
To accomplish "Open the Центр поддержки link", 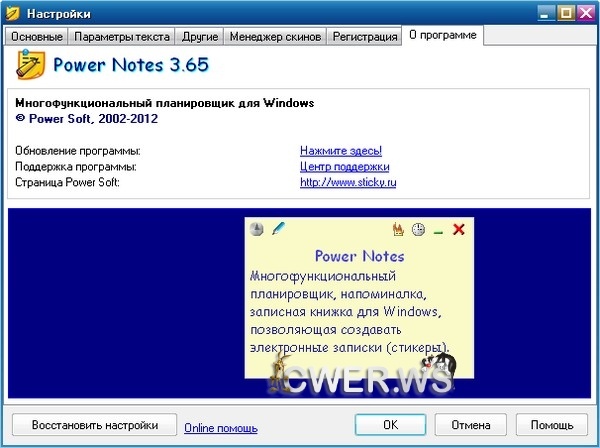I will (x=344, y=166).
